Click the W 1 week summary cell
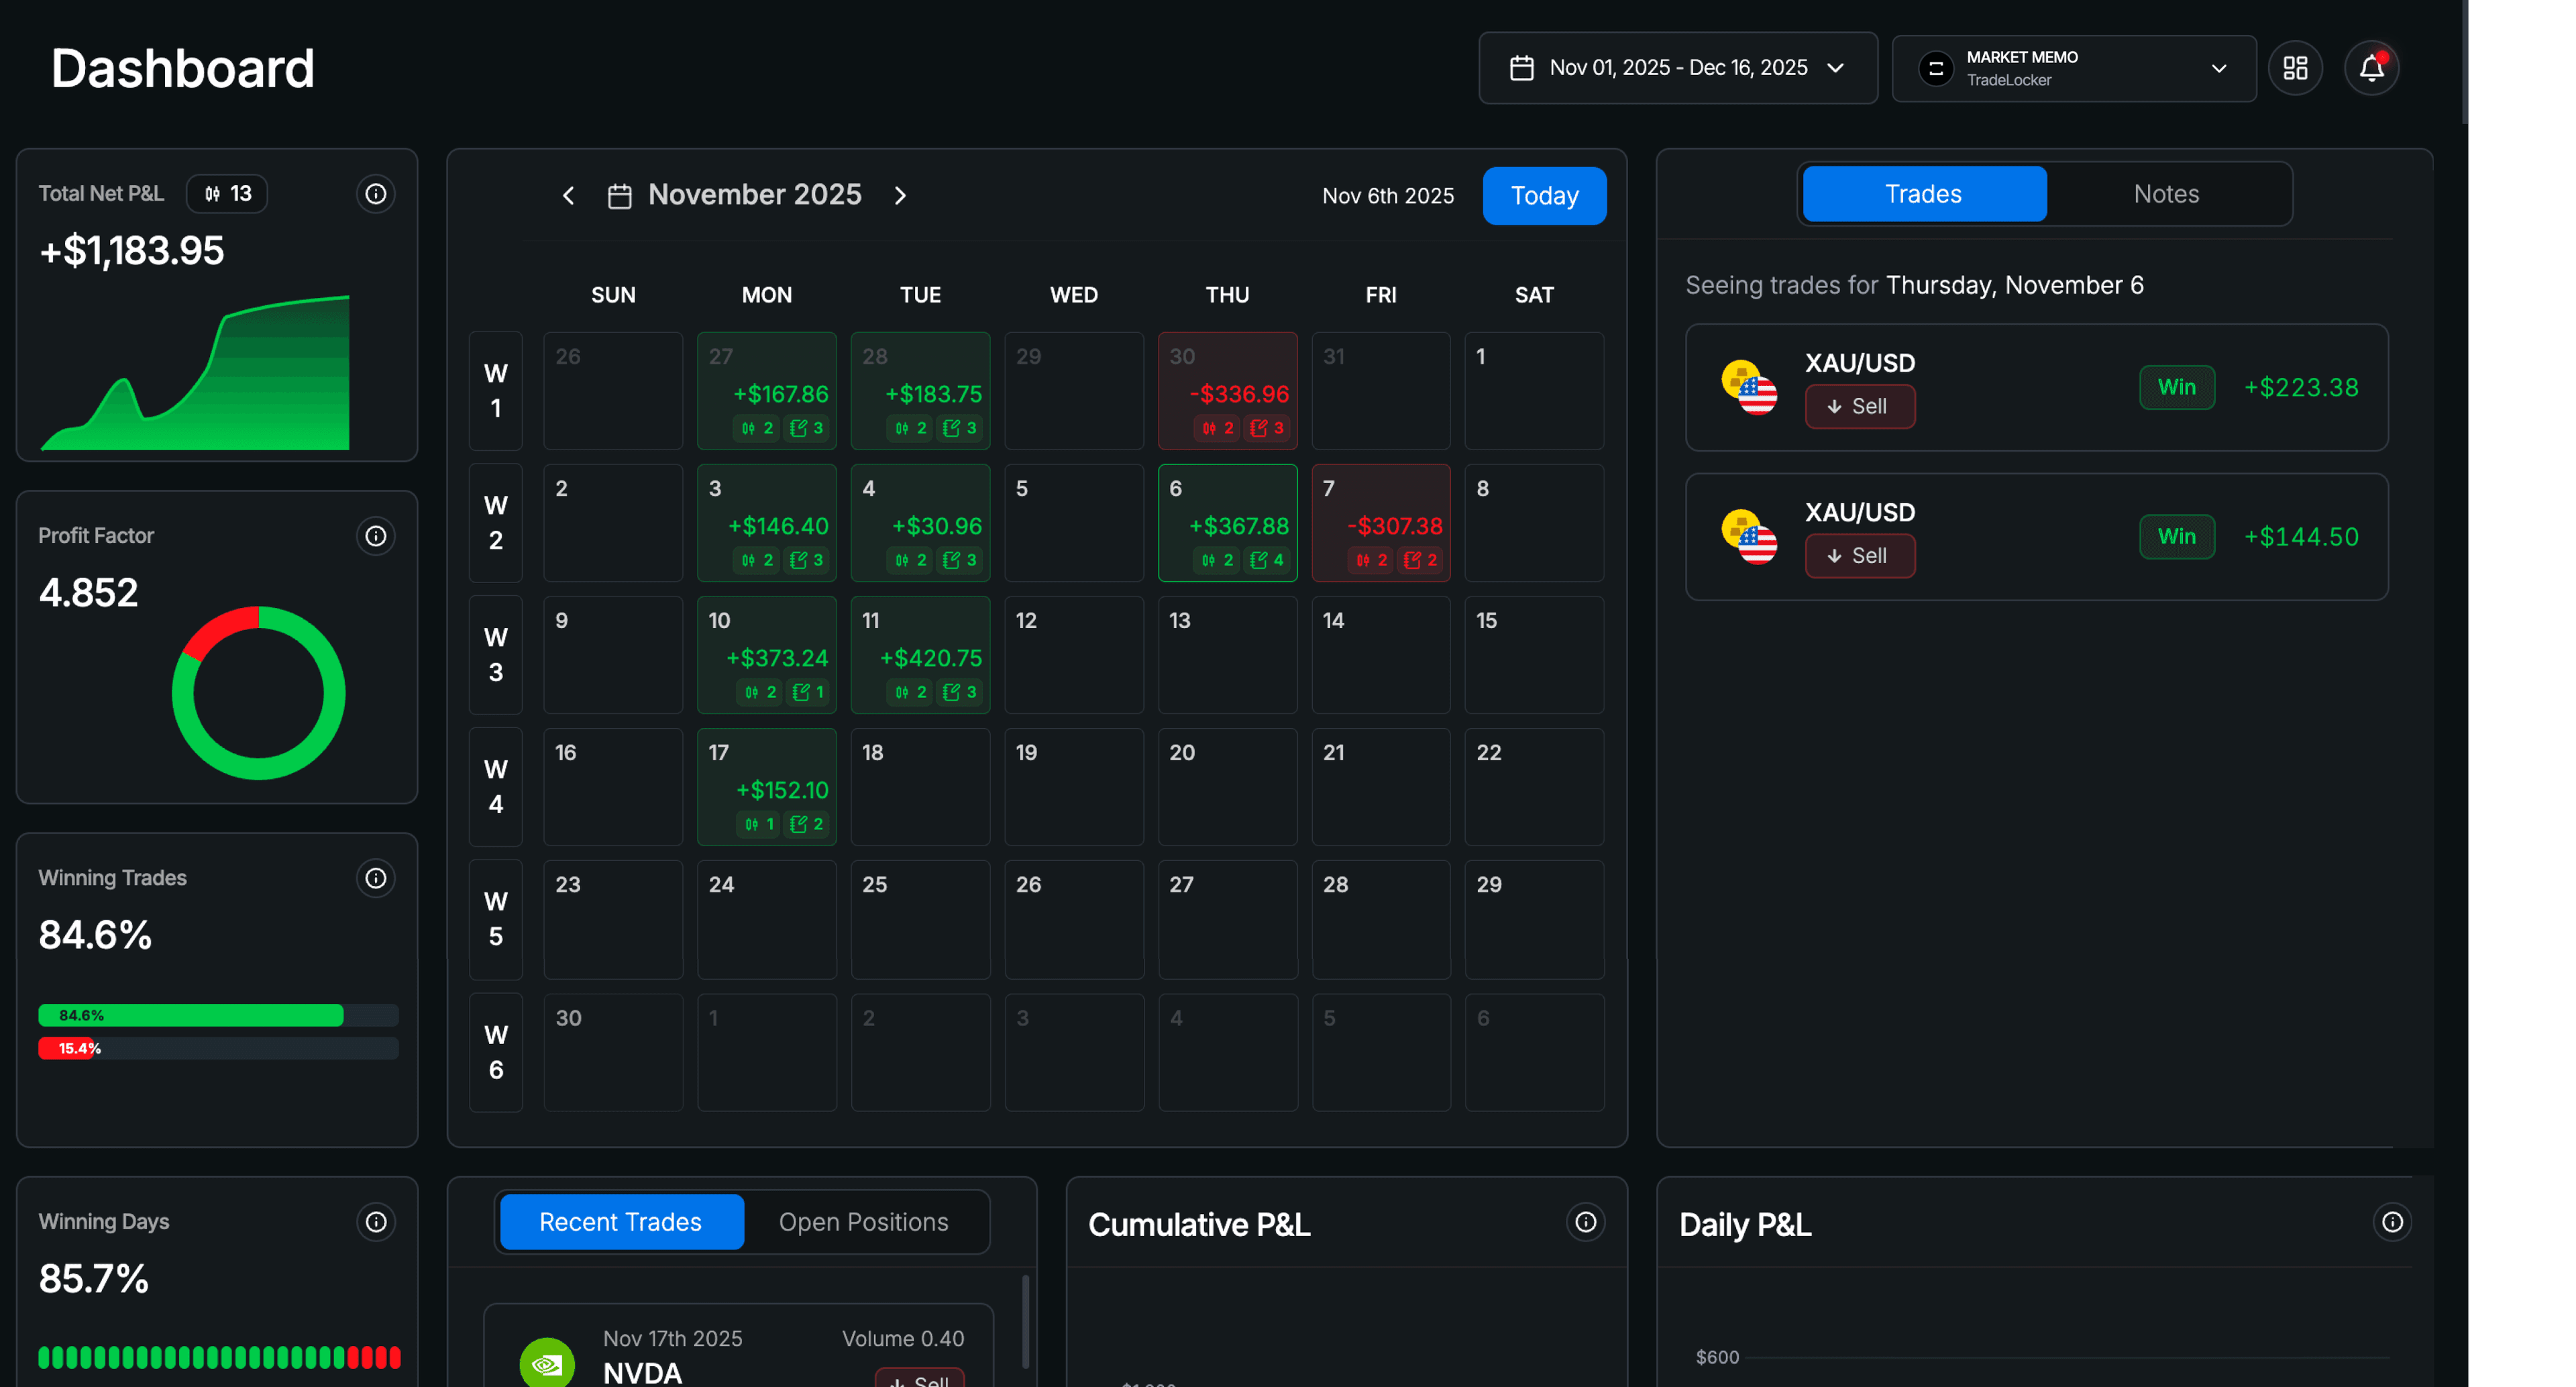Viewport: 2576px width, 1387px height. 496,391
